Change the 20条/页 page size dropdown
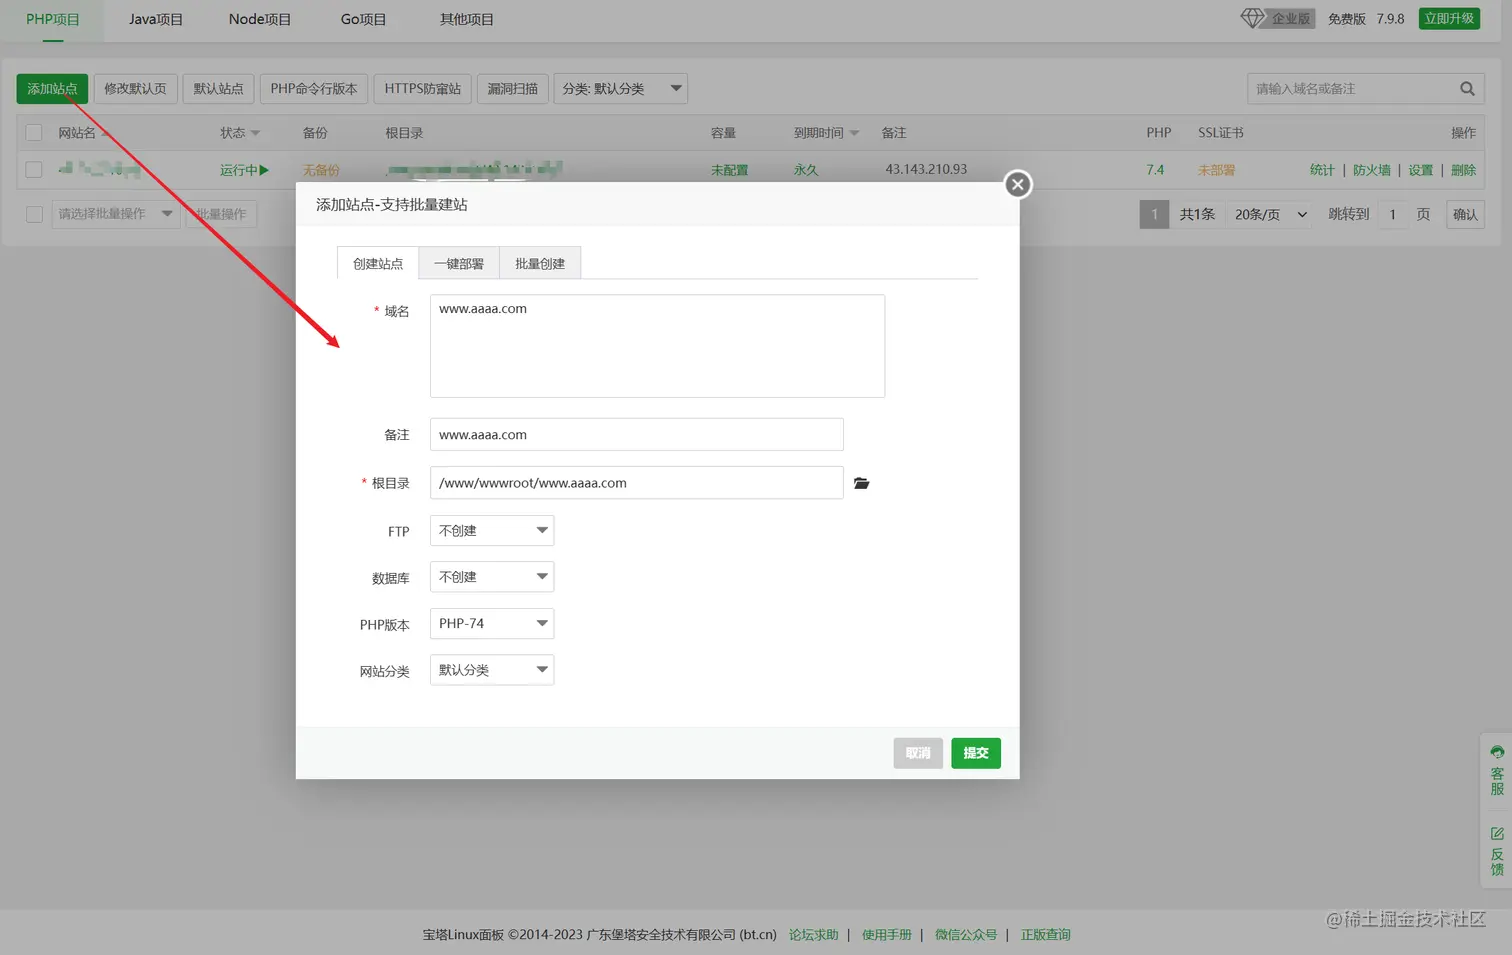The width and height of the screenshot is (1512, 955). coord(1270,214)
